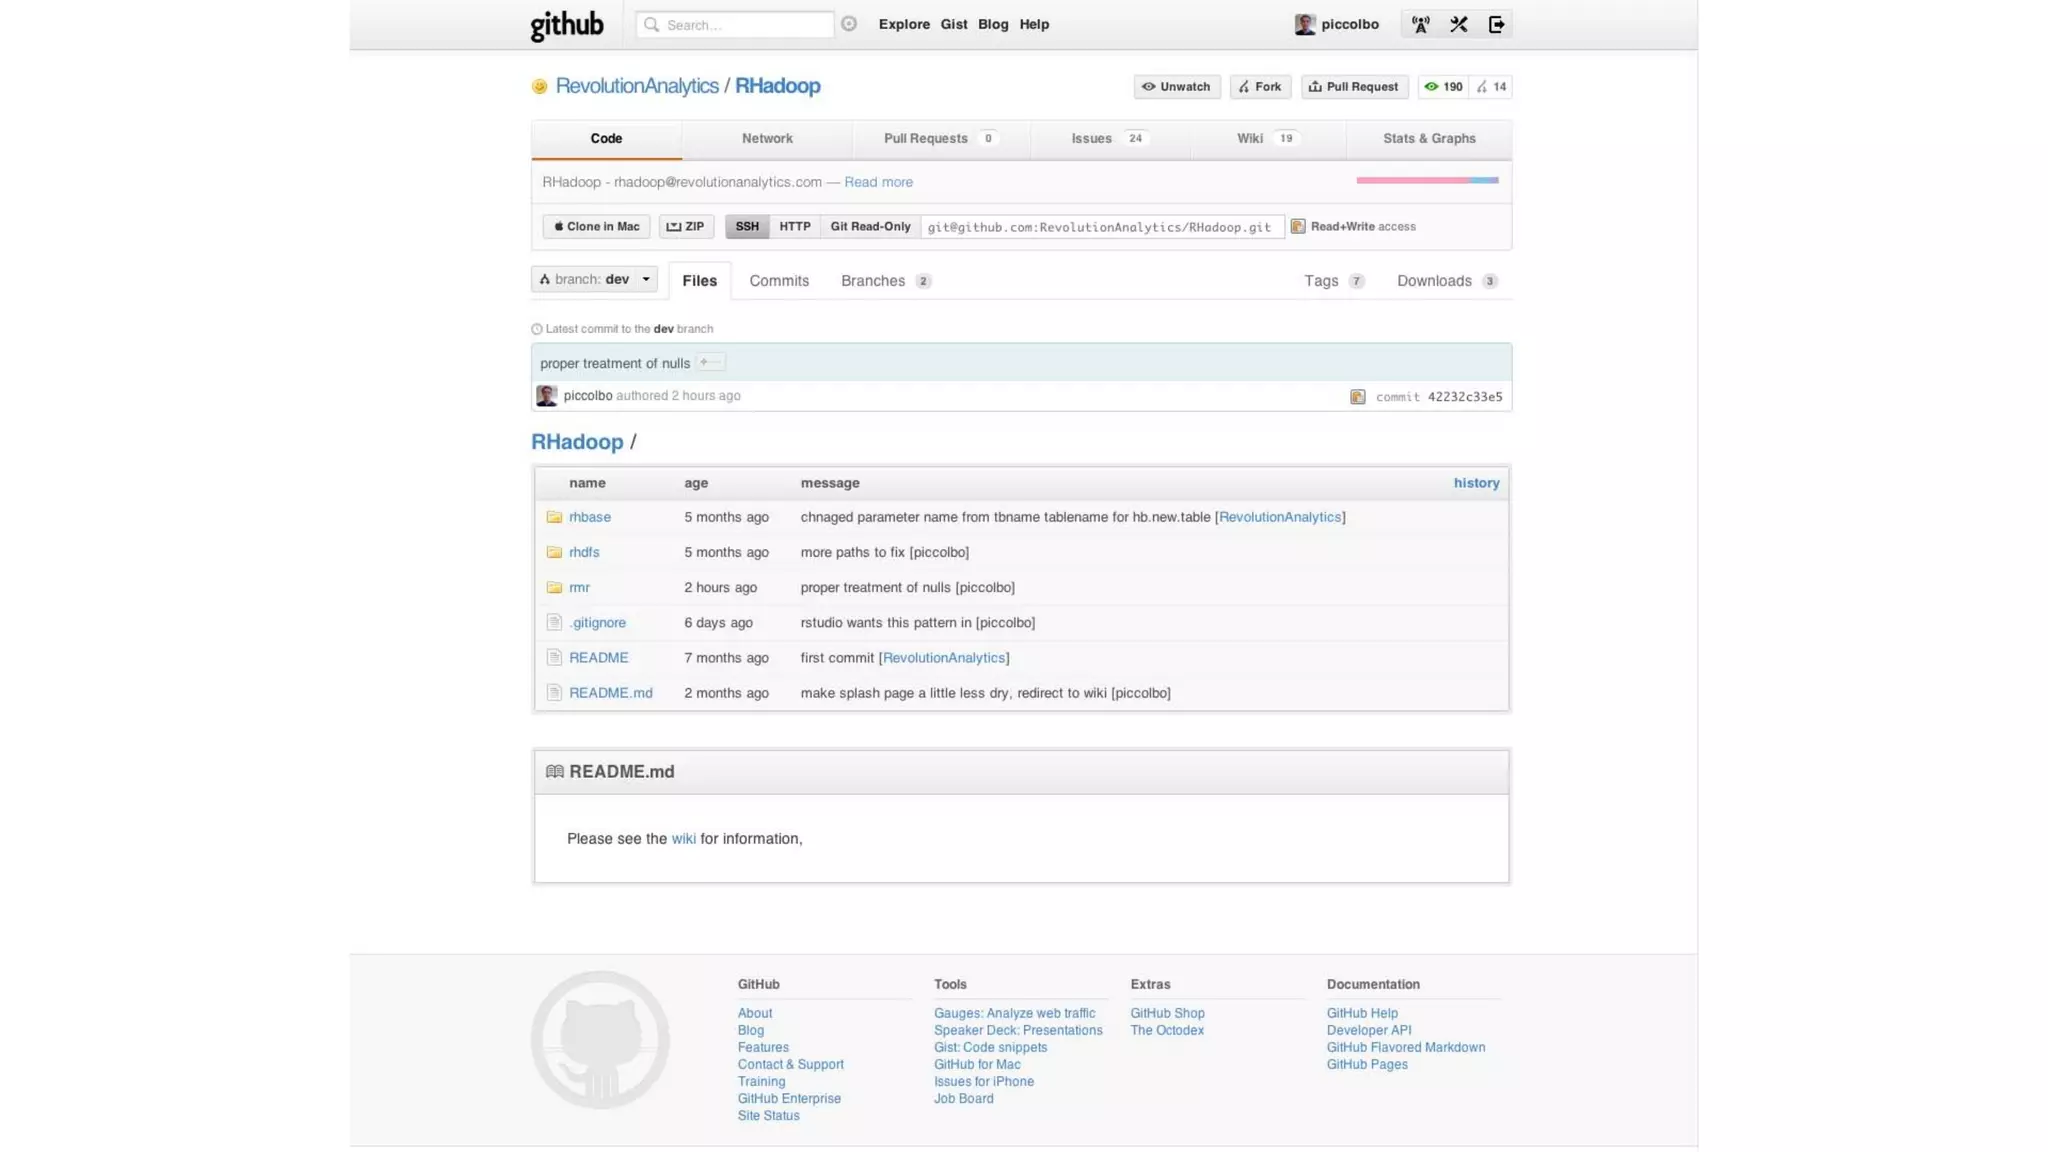Screen dimensions: 2048x1152
Task: Switch to the Network tab
Action: pos(767,139)
